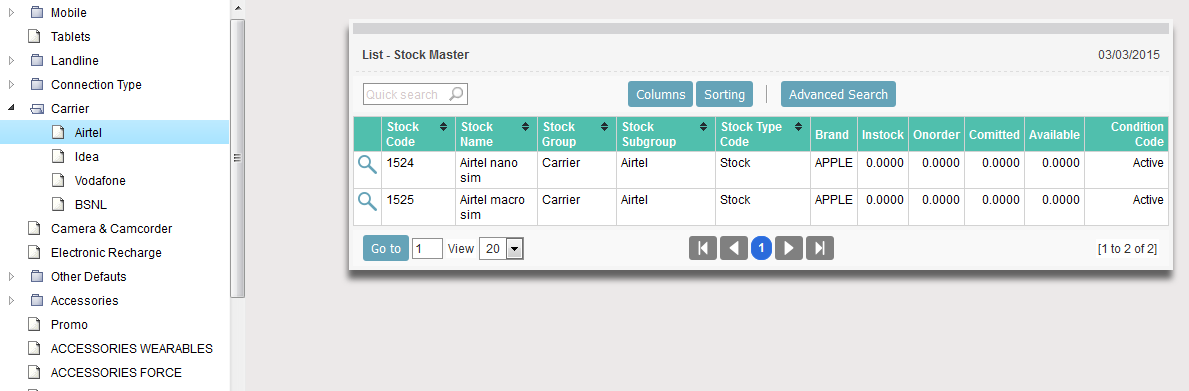Expand the Connection Type tree node
This screenshot has height=391, width=1189.
click(11, 85)
